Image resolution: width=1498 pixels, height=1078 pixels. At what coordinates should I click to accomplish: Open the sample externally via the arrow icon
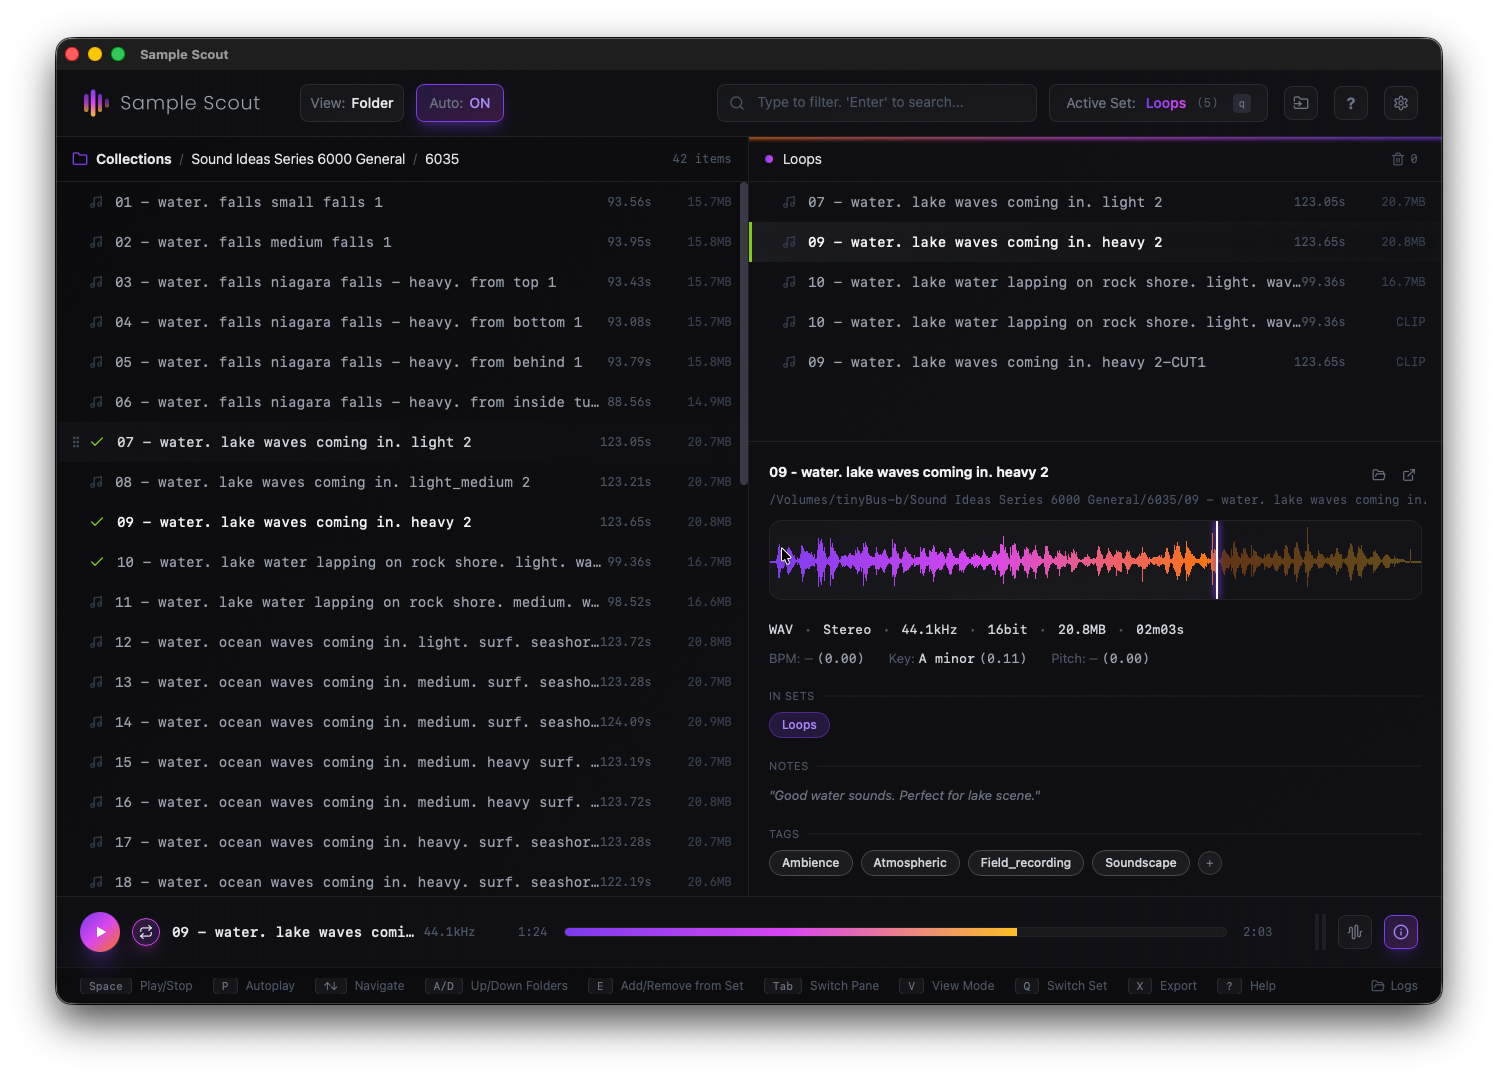(x=1409, y=475)
